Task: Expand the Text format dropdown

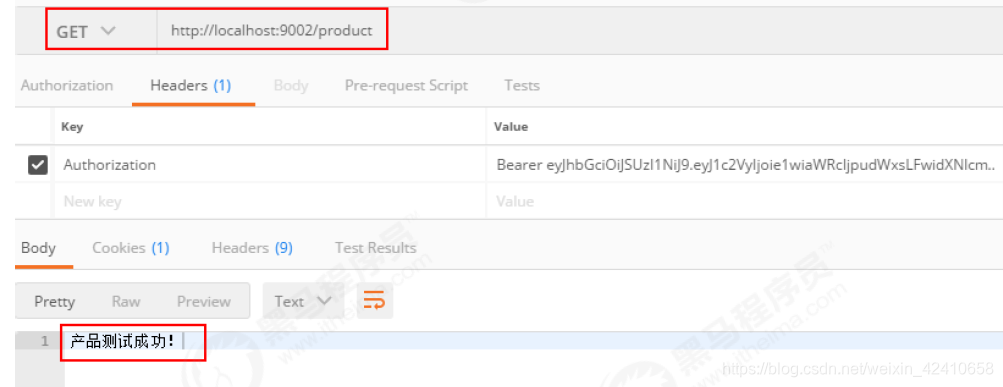Action: [x=303, y=301]
